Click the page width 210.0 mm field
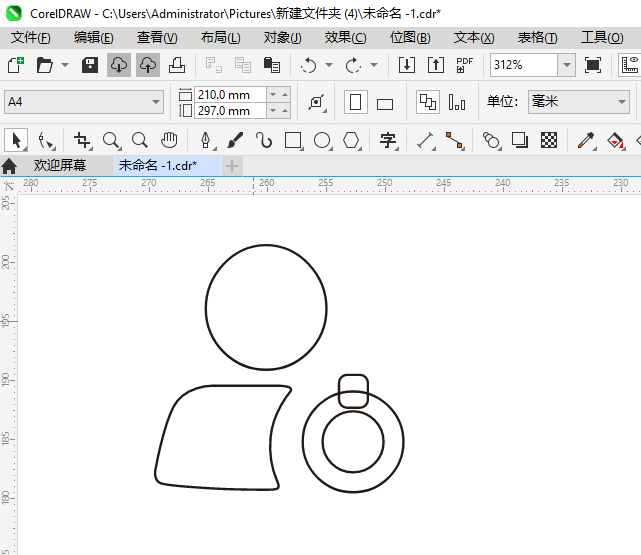 click(230, 94)
